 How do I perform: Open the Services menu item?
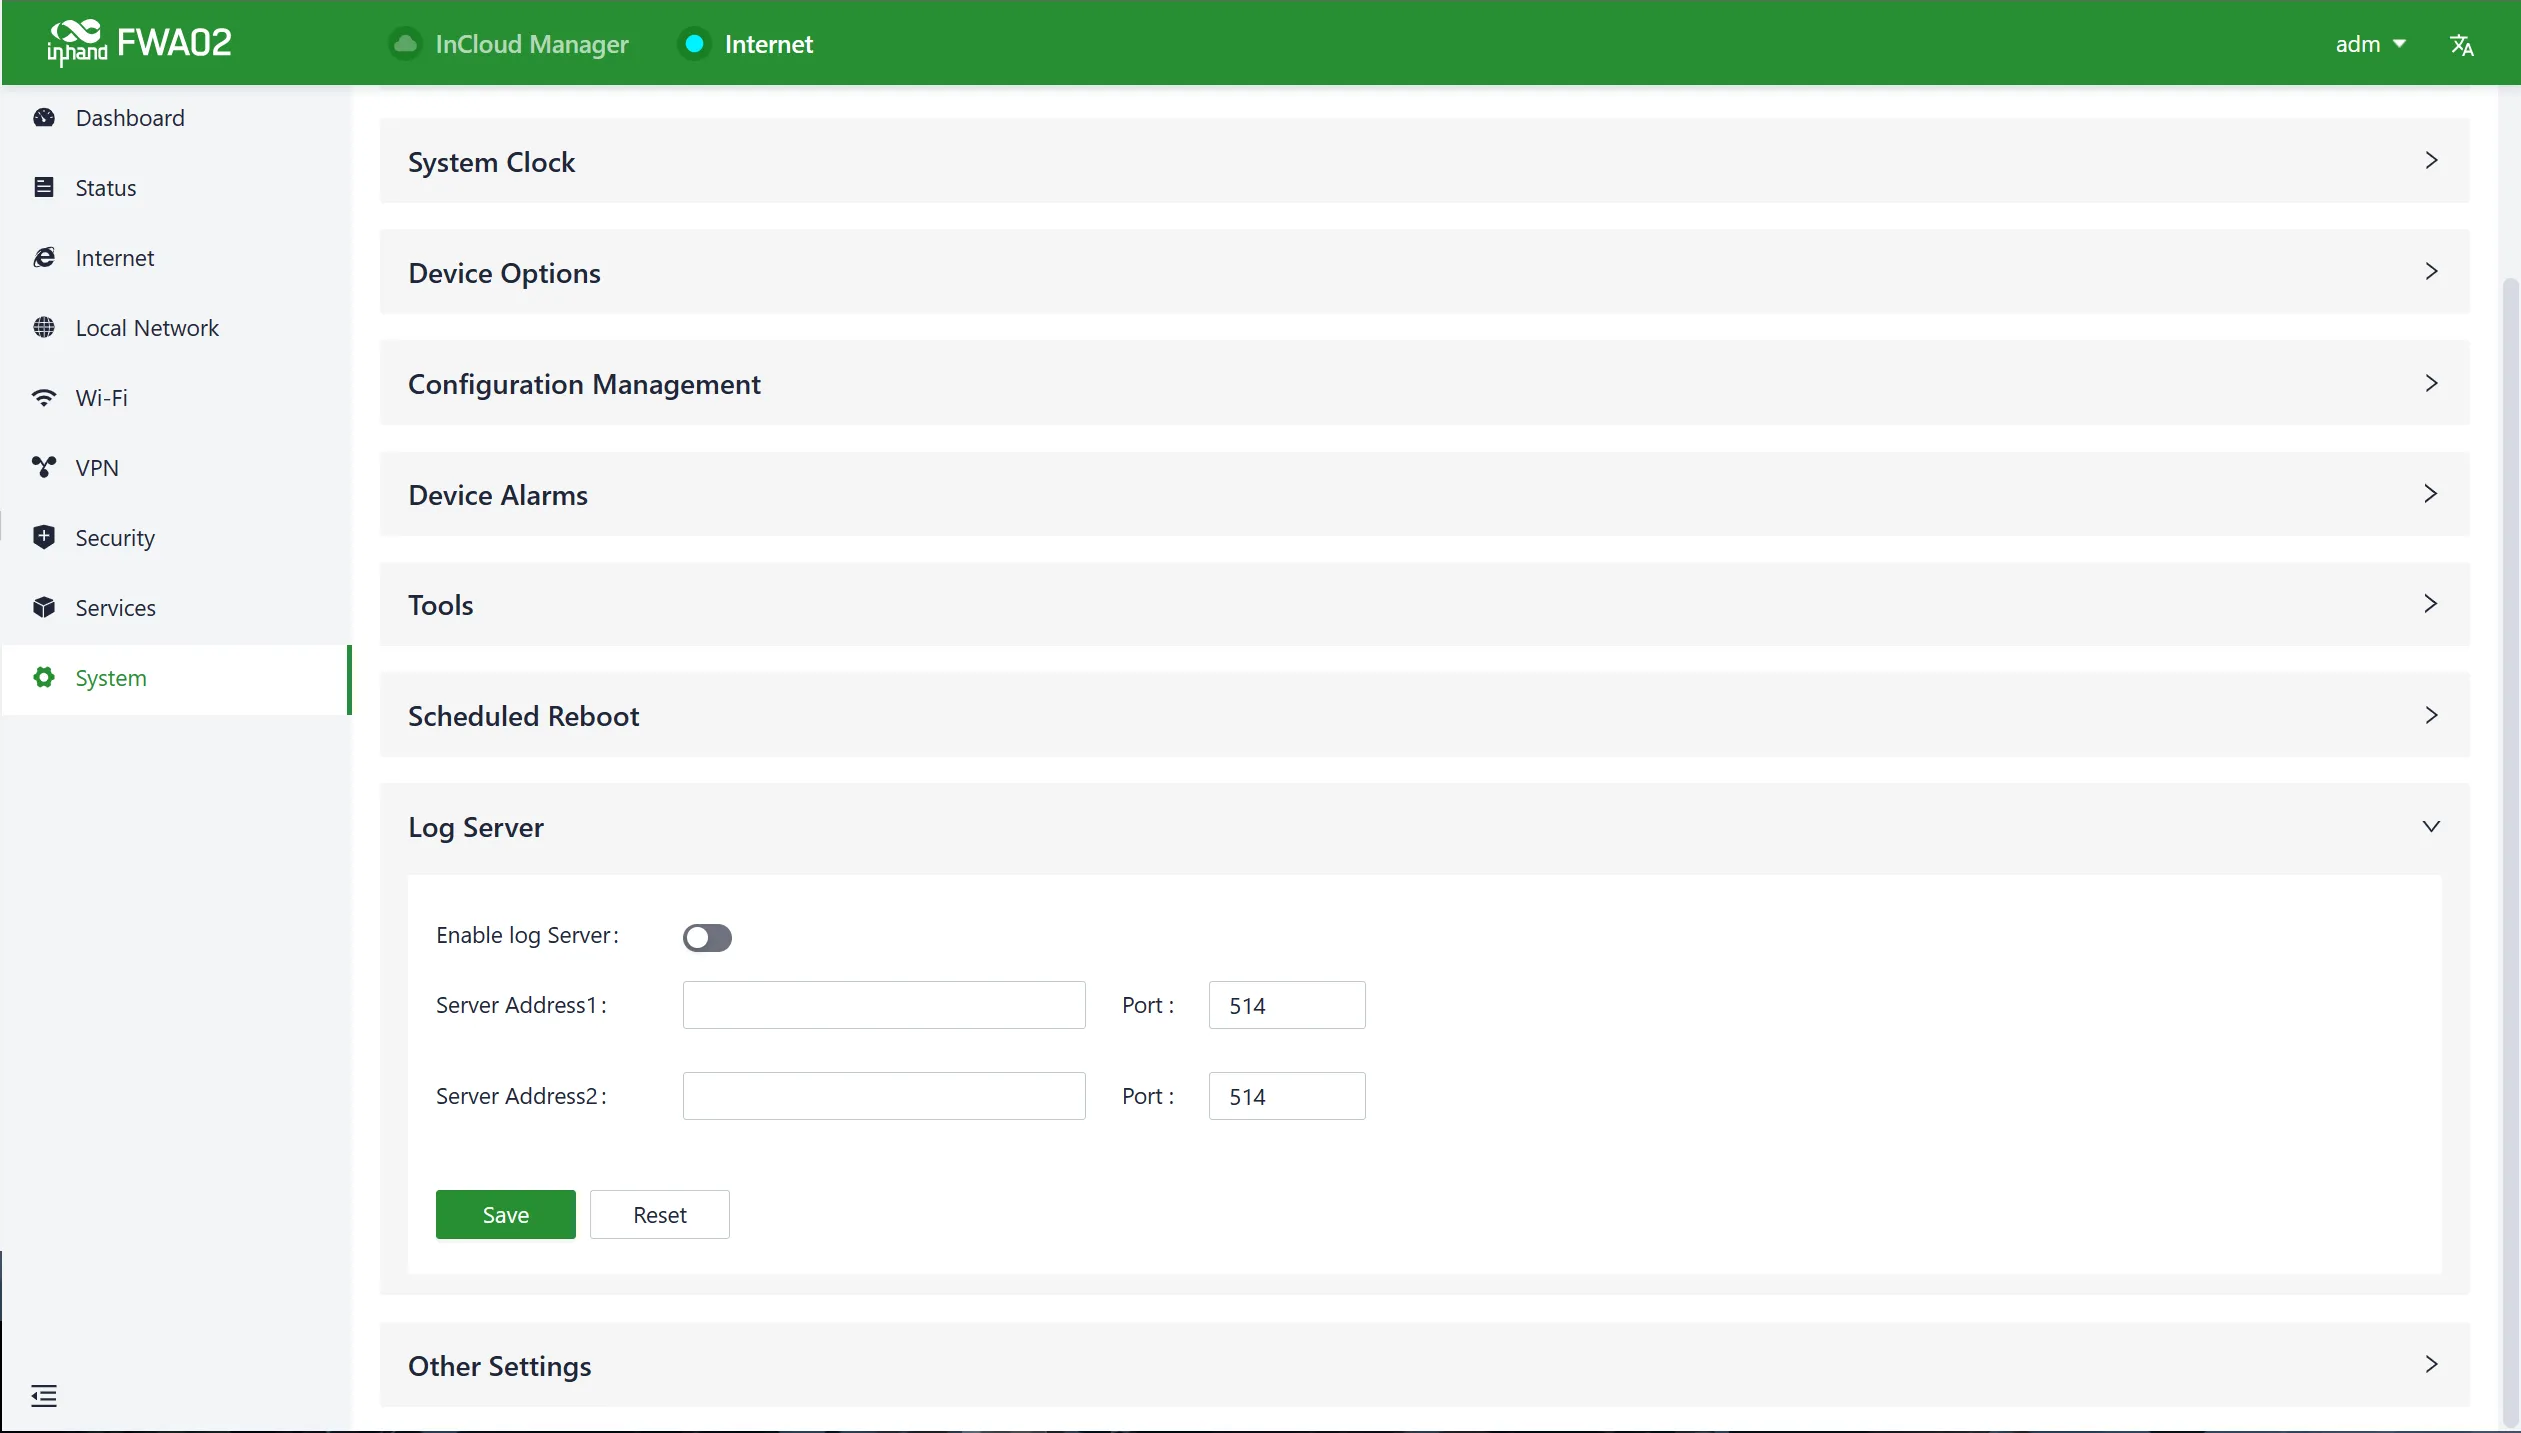(176, 608)
